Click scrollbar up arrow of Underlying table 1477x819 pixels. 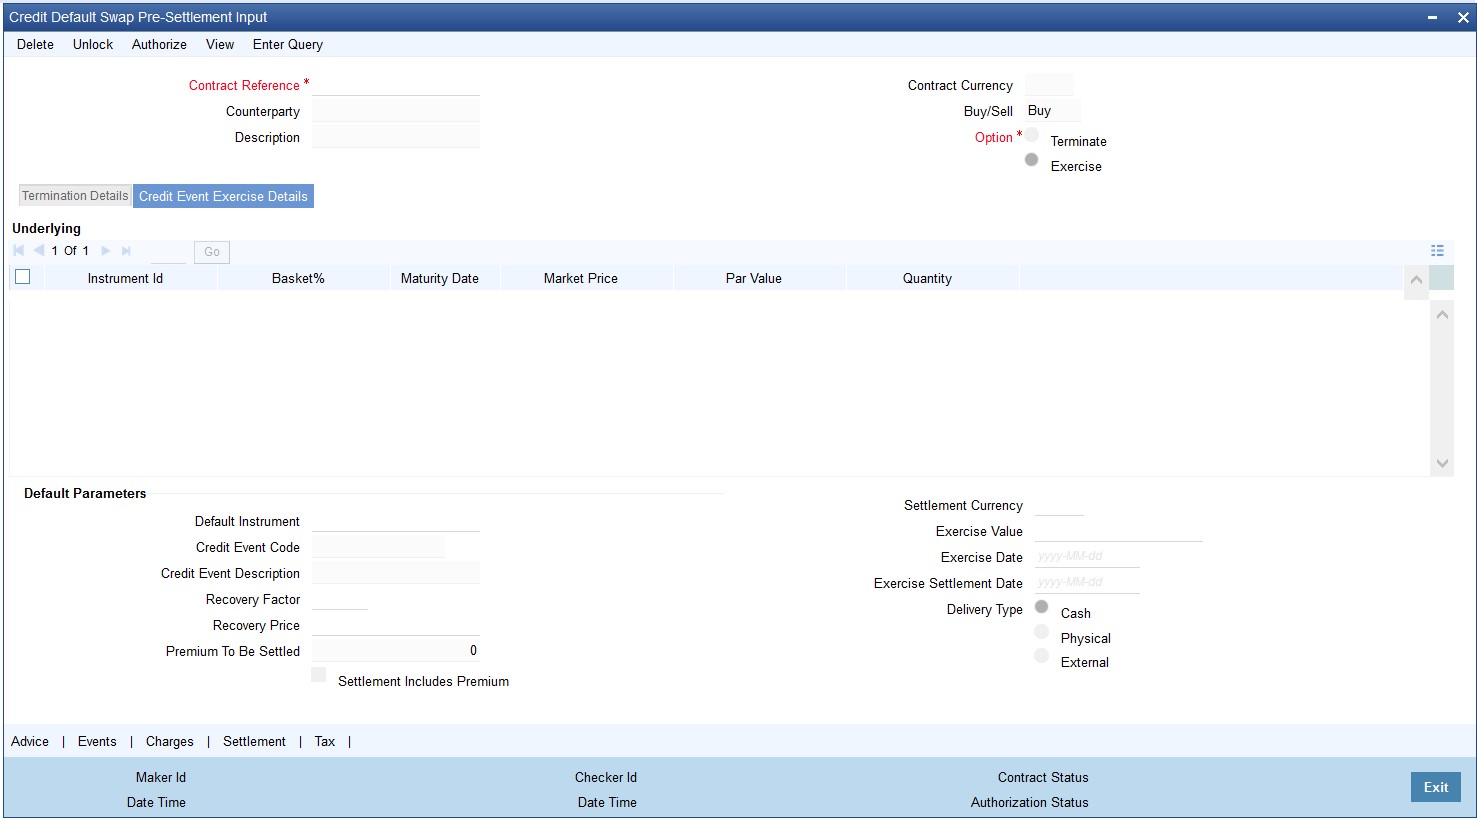(1442, 314)
